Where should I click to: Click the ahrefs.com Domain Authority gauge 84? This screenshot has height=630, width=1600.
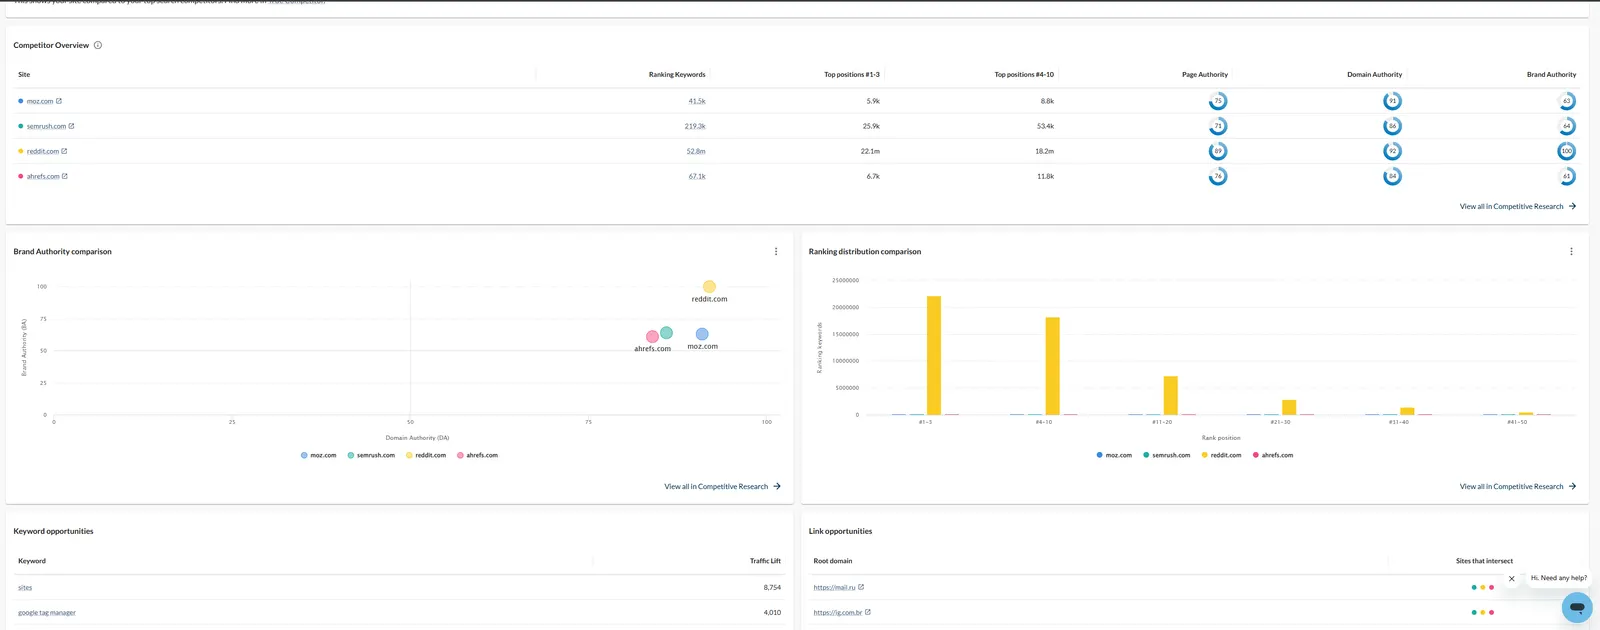(1392, 176)
